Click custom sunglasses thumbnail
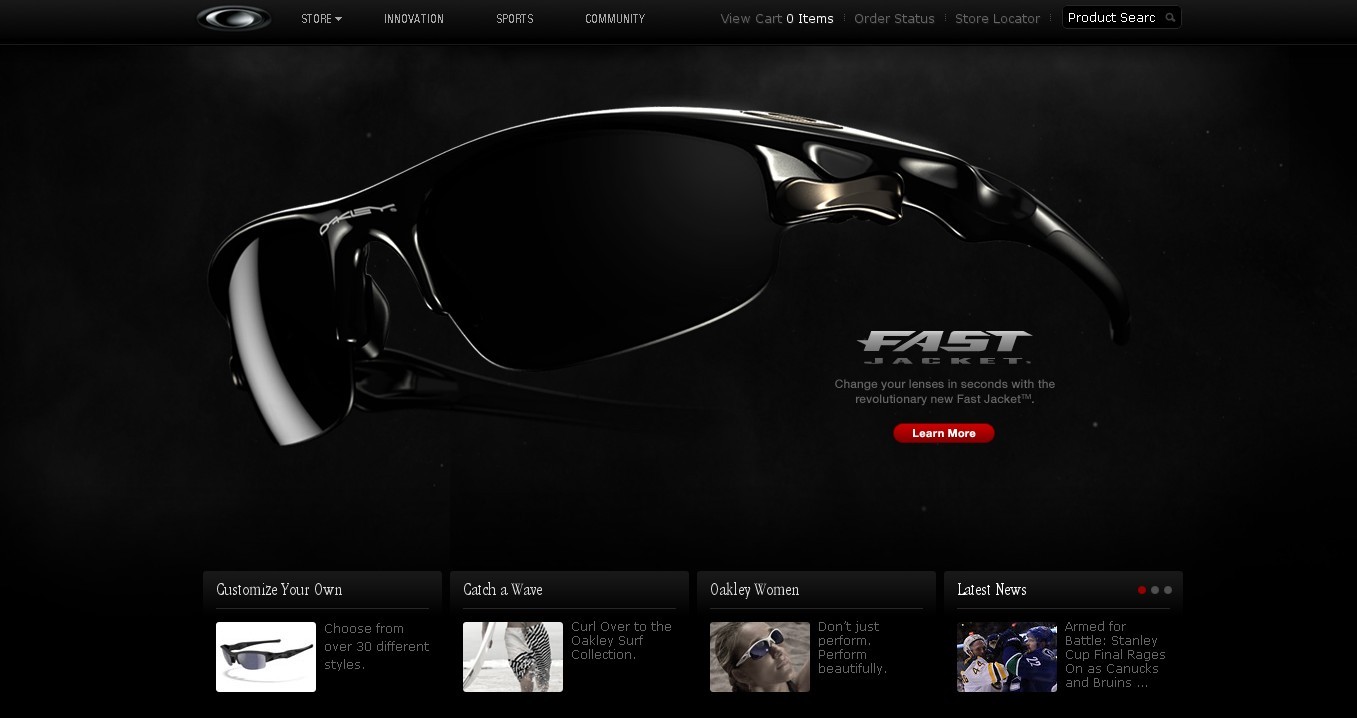This screenshot has height=718, width=1357. [x=266, y=657]
